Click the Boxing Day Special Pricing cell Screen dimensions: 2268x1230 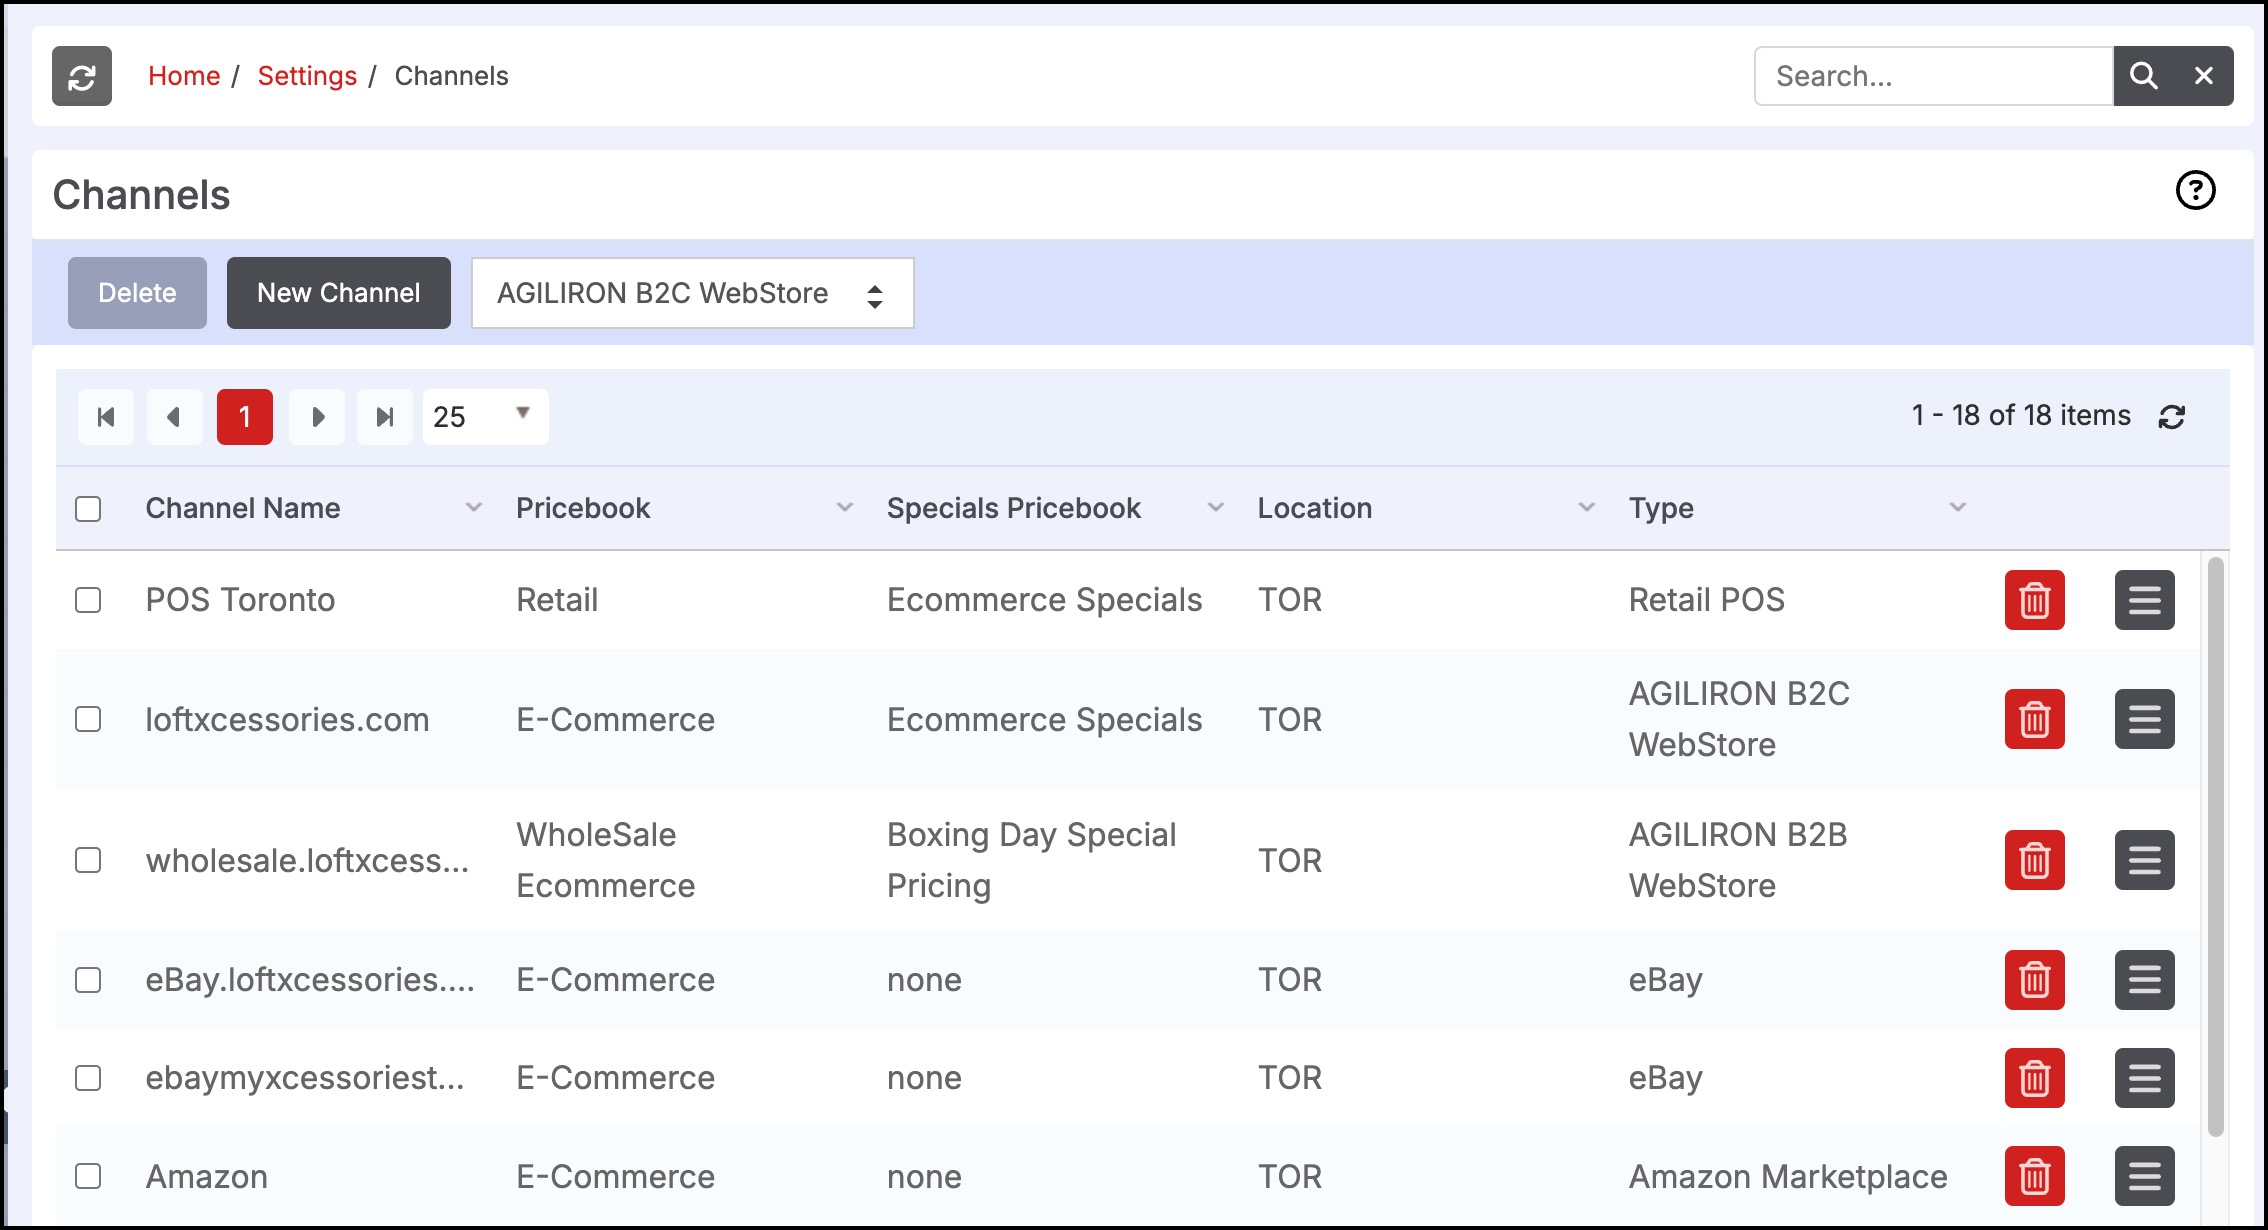(x=1032, y=860)
